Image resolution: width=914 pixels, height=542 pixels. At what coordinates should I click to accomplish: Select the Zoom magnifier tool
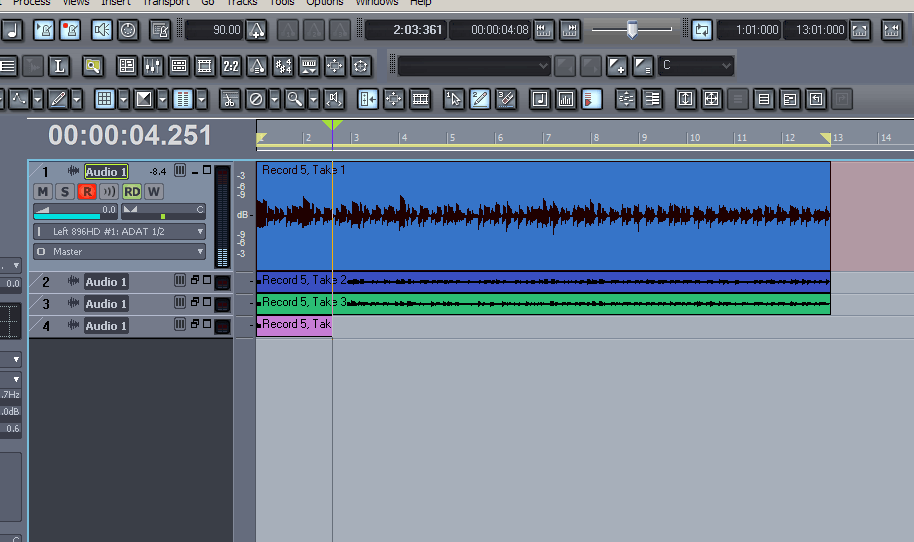coord(294,99)
